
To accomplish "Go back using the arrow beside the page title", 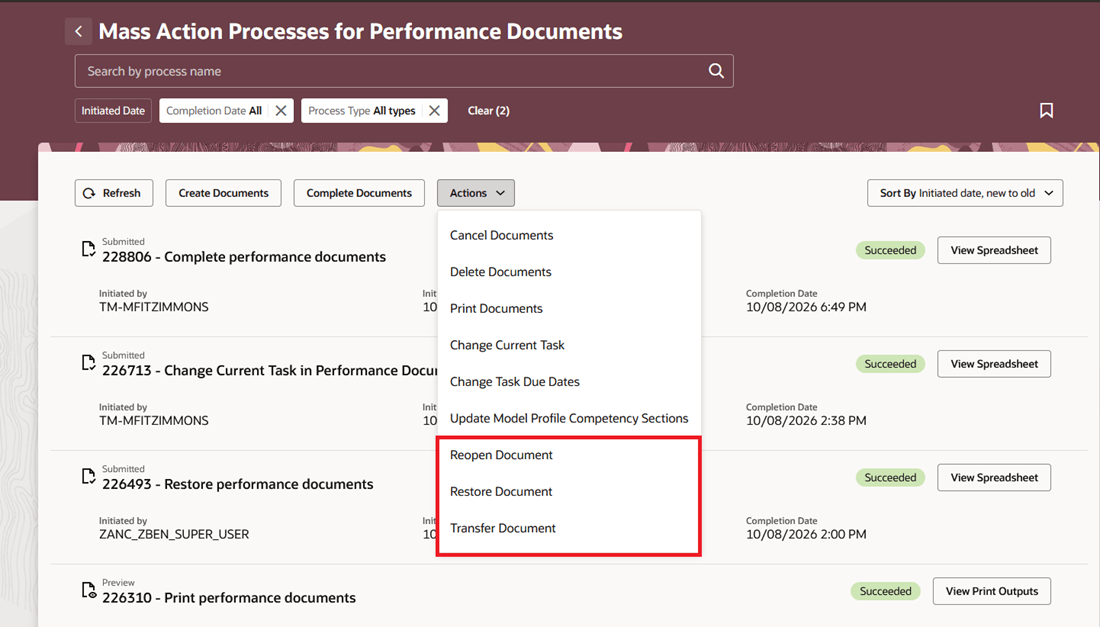I will tap(79, 32).
